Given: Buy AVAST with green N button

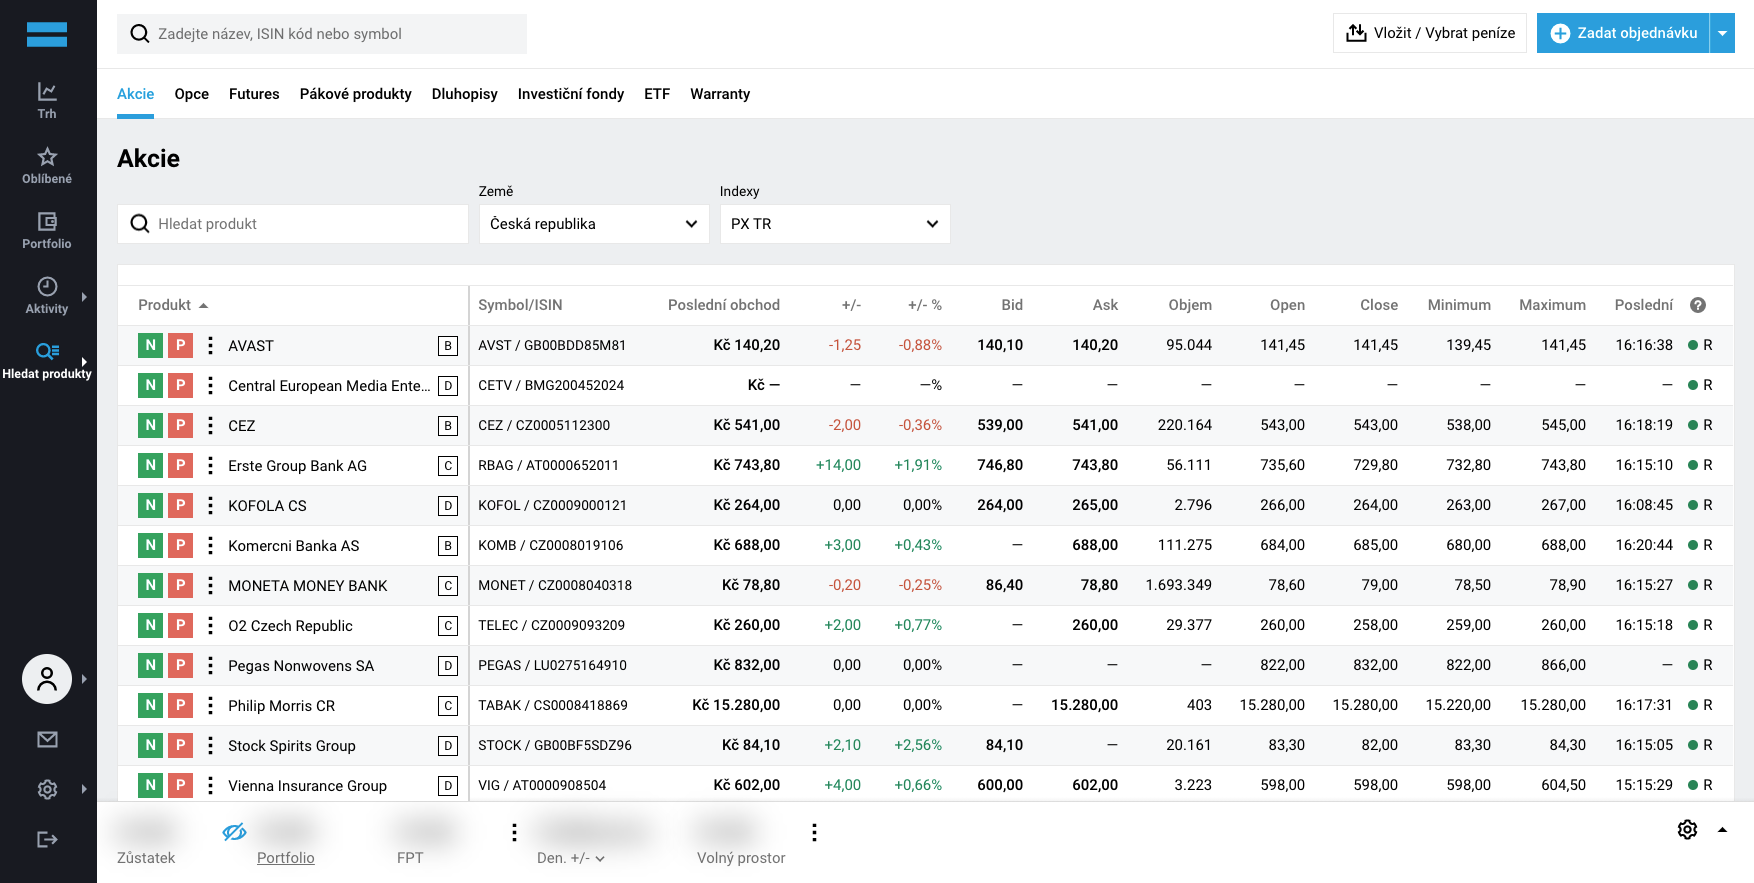Looking at the screenshot, I should pyautogui.click(x=150, y=345).
